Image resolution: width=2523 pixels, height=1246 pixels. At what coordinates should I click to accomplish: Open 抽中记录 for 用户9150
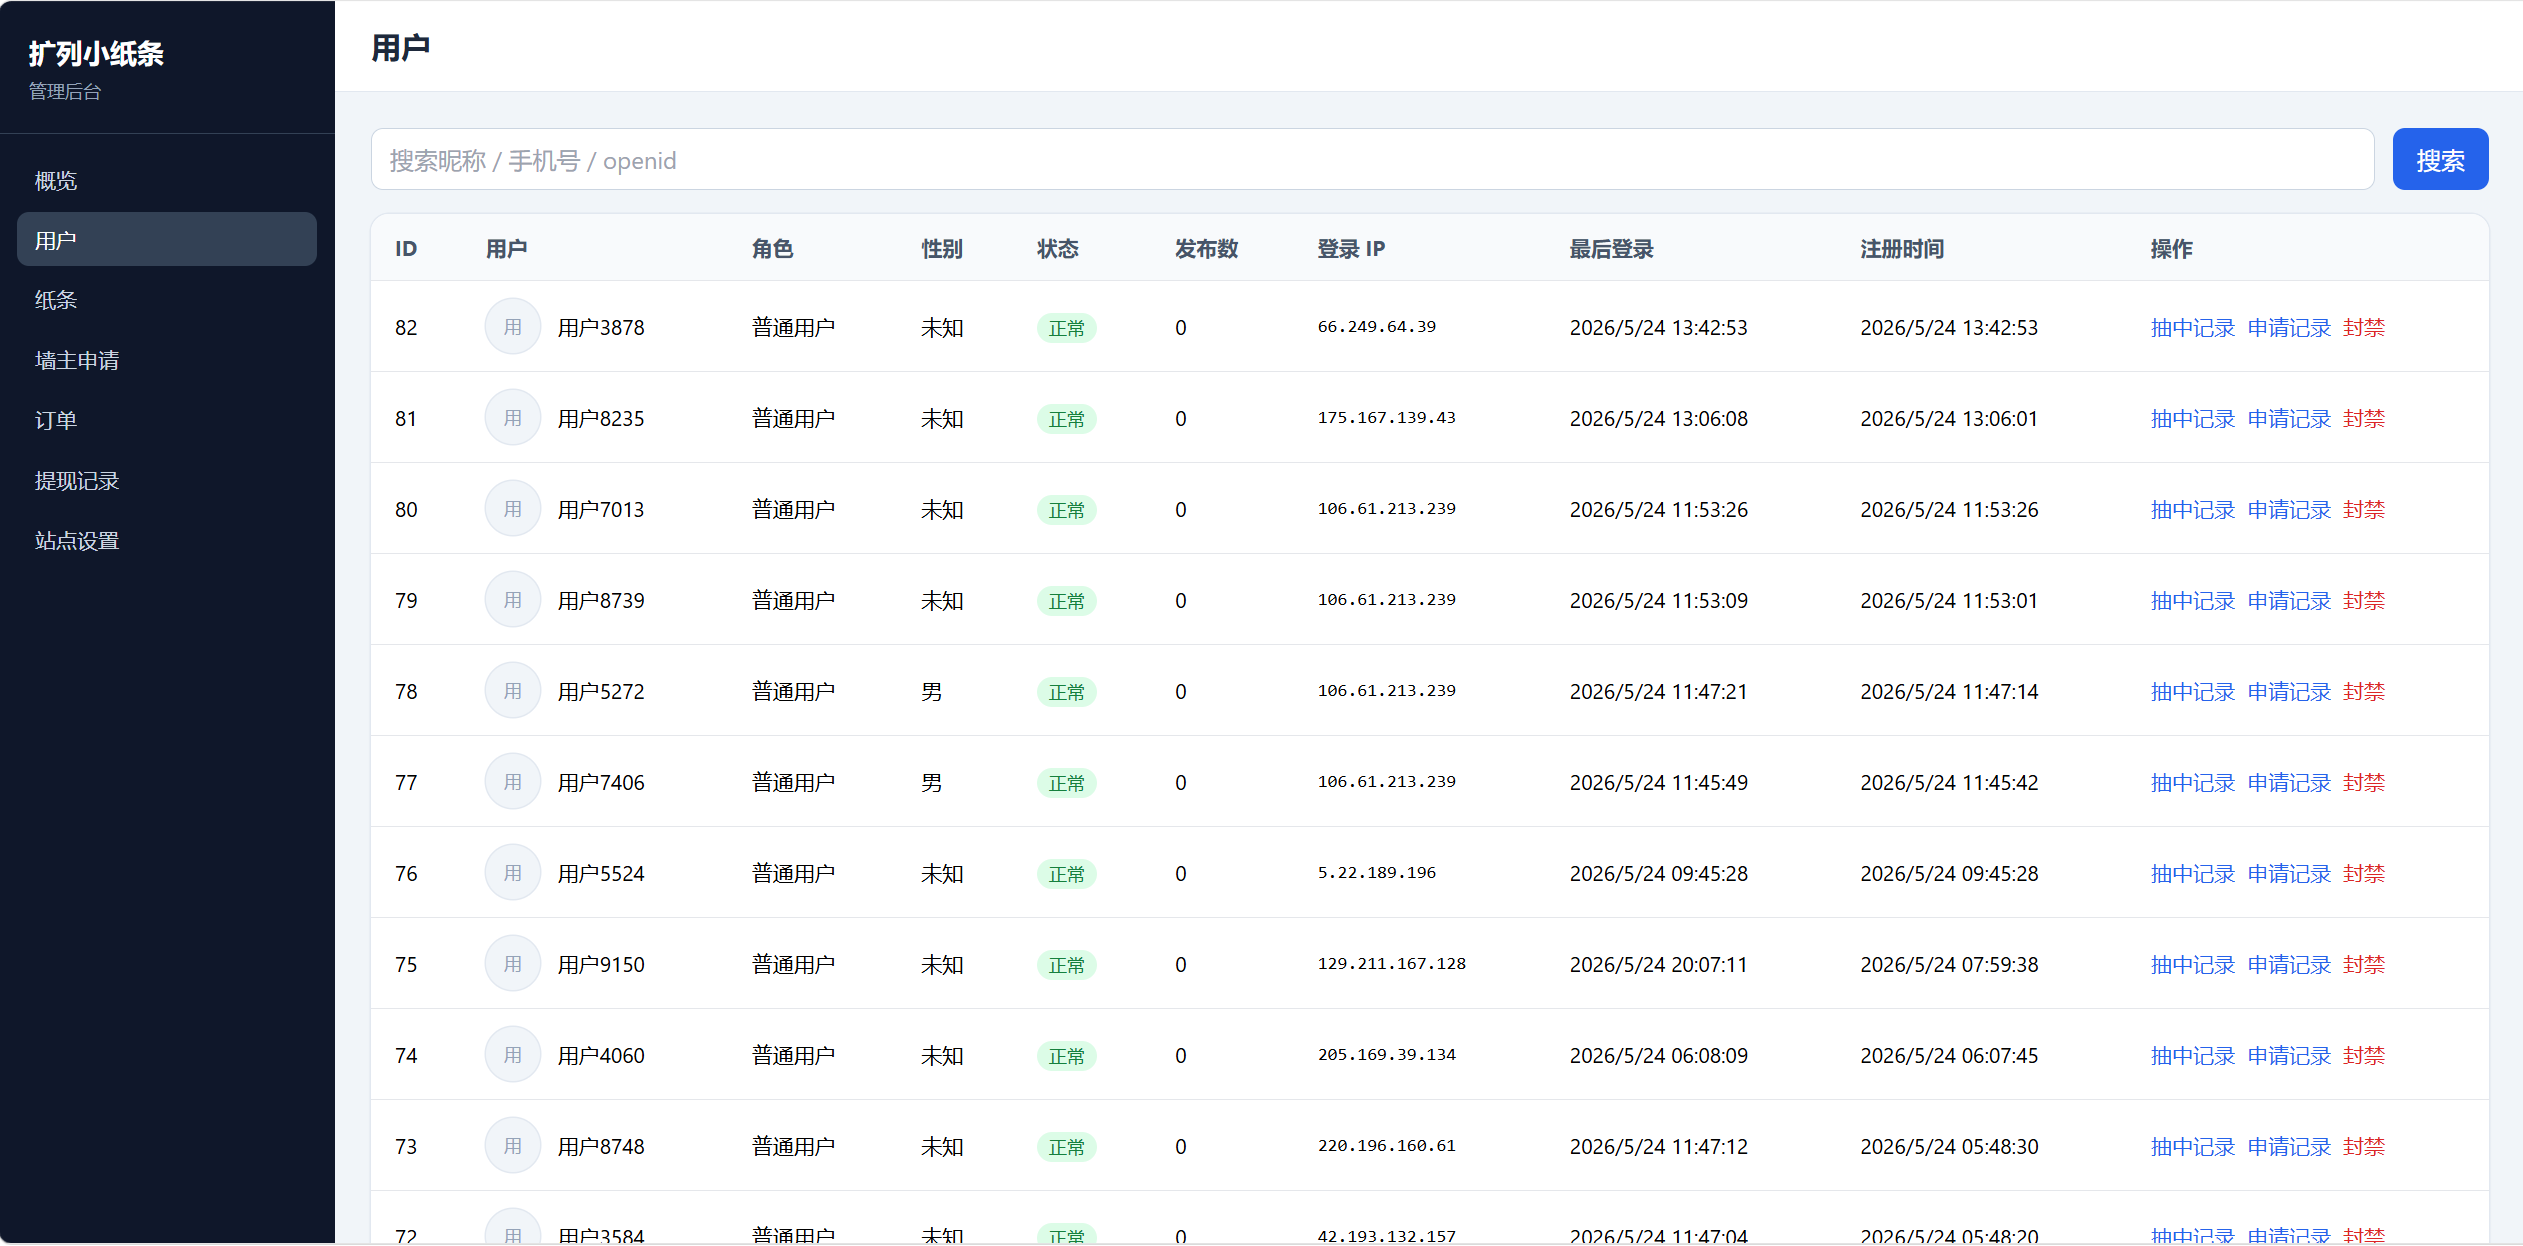point(2192,965)
